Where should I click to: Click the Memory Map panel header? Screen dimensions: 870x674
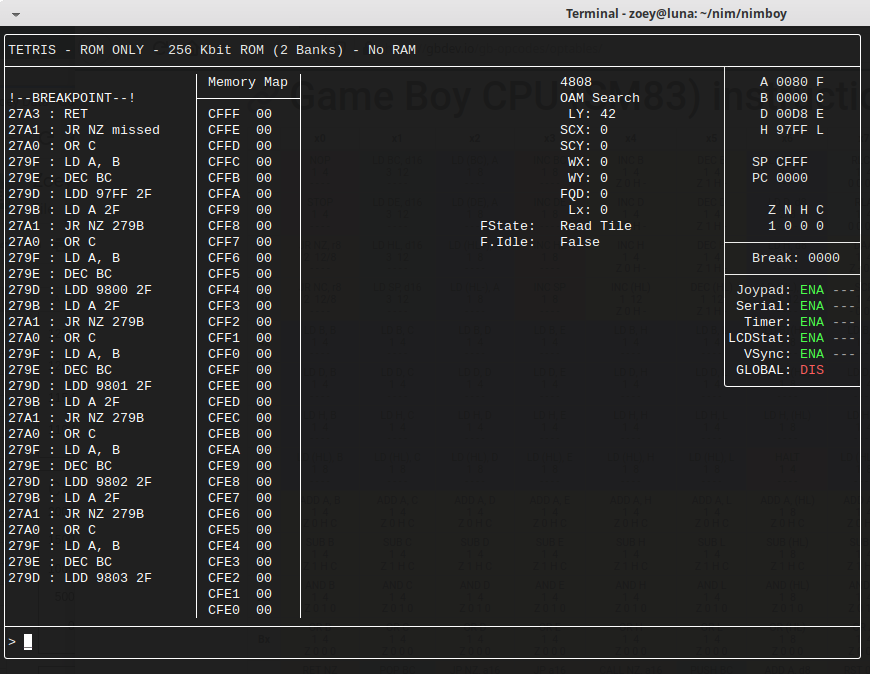click(x=247, y=84)
